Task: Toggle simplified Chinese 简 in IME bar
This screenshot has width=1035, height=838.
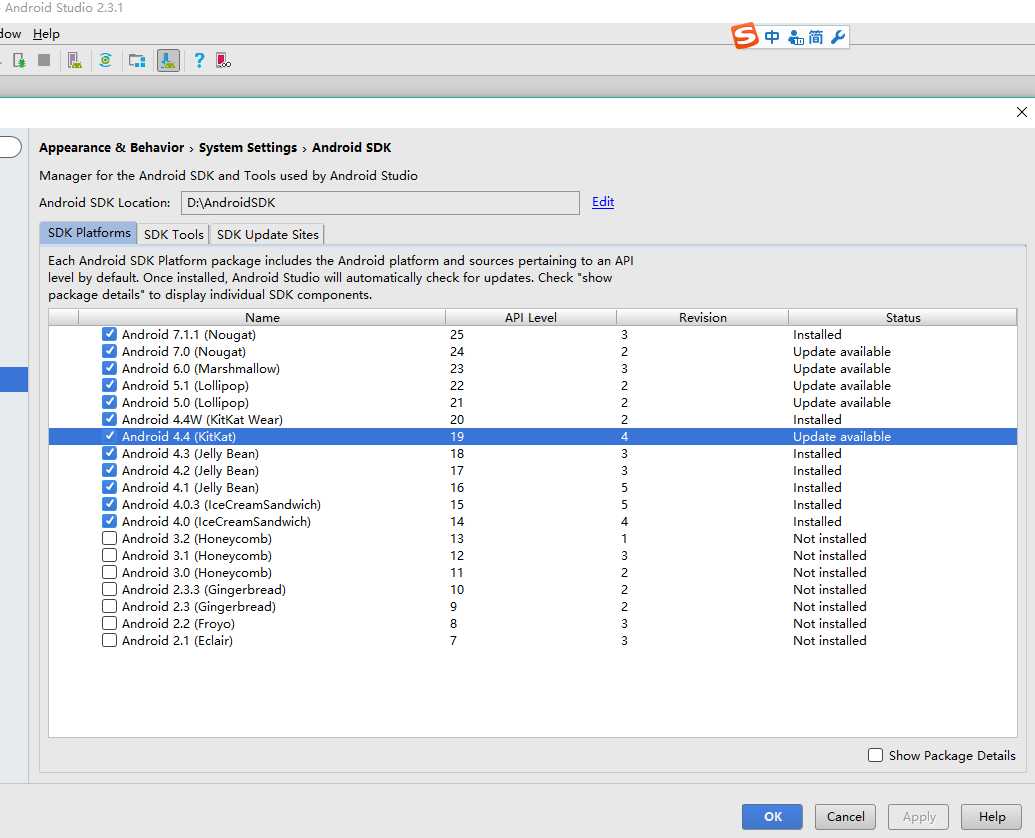Action: coord(816,37)
